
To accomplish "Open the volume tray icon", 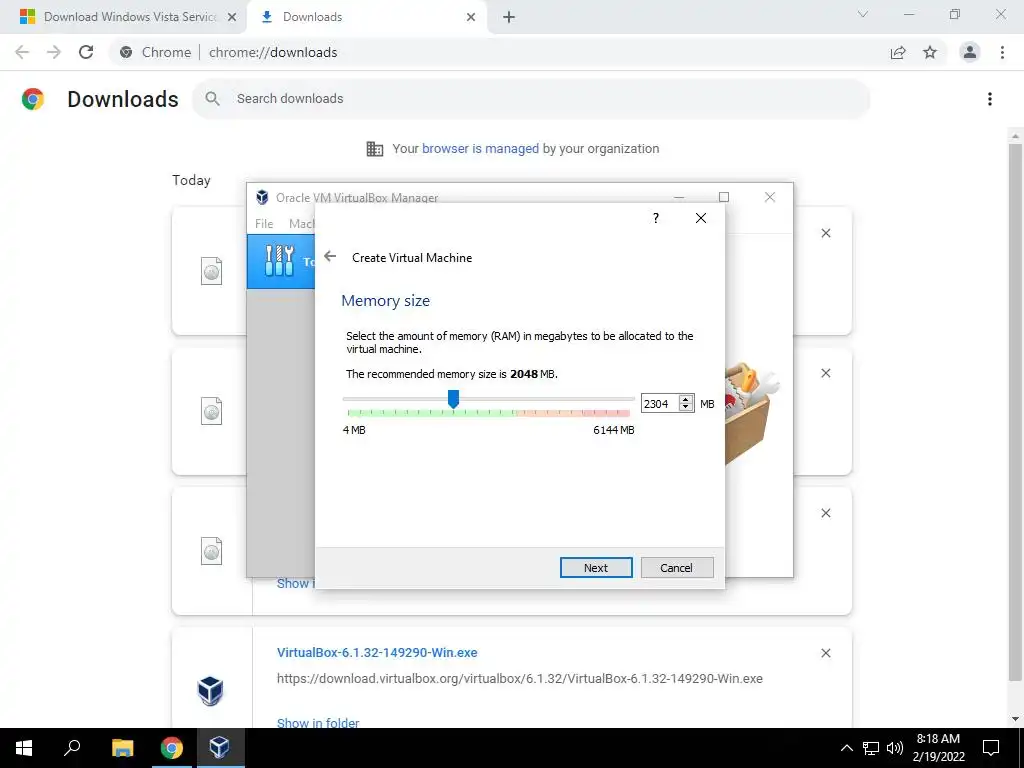I will tap(895, 748).
